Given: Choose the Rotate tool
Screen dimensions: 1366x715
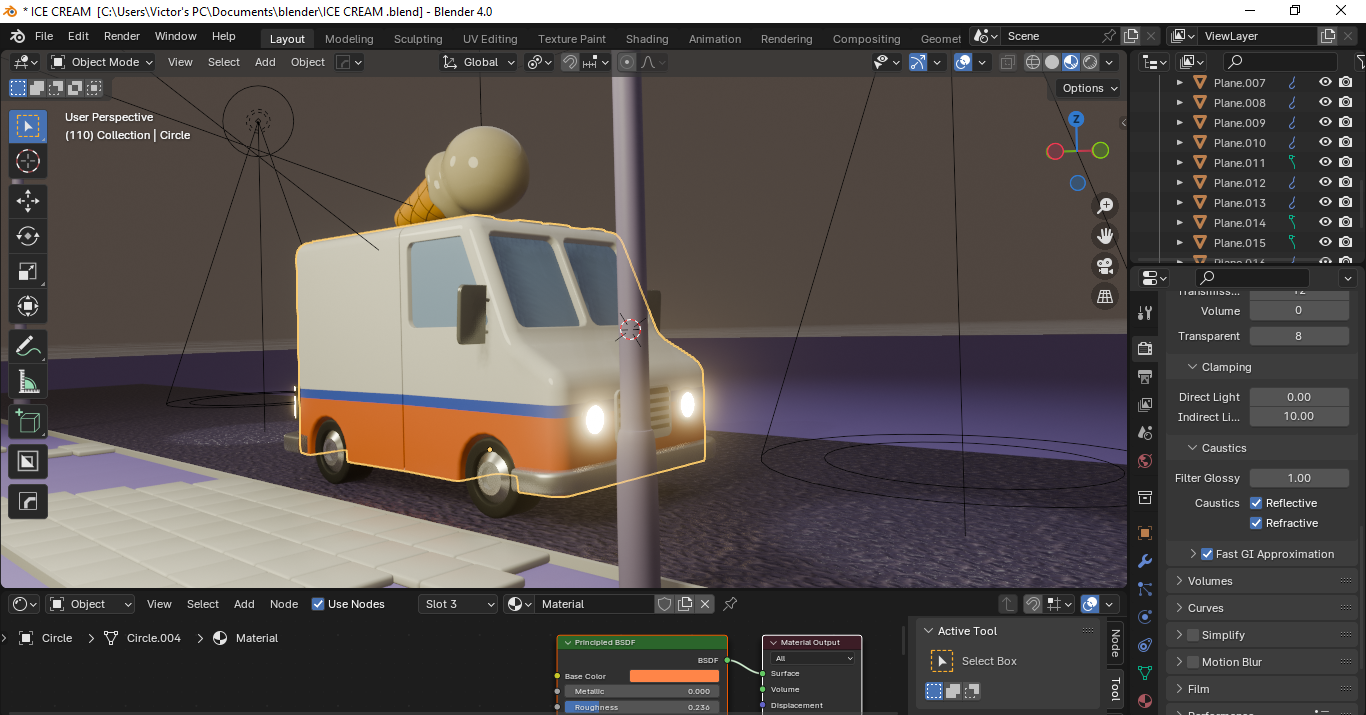Looking at the screenshot, I should tap(28, 236).
